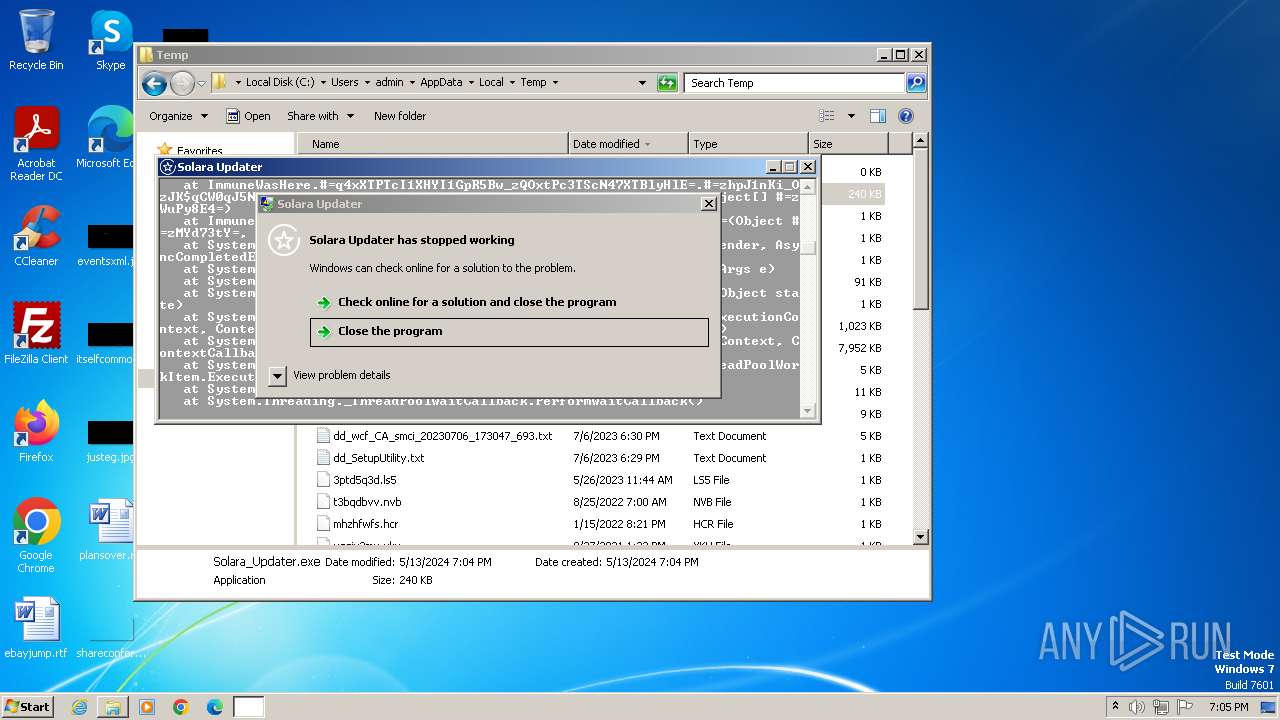The width and height of the screenshot is (1280, 720).
Task: Sort by Date modified column header
Action: coord(628,144)
